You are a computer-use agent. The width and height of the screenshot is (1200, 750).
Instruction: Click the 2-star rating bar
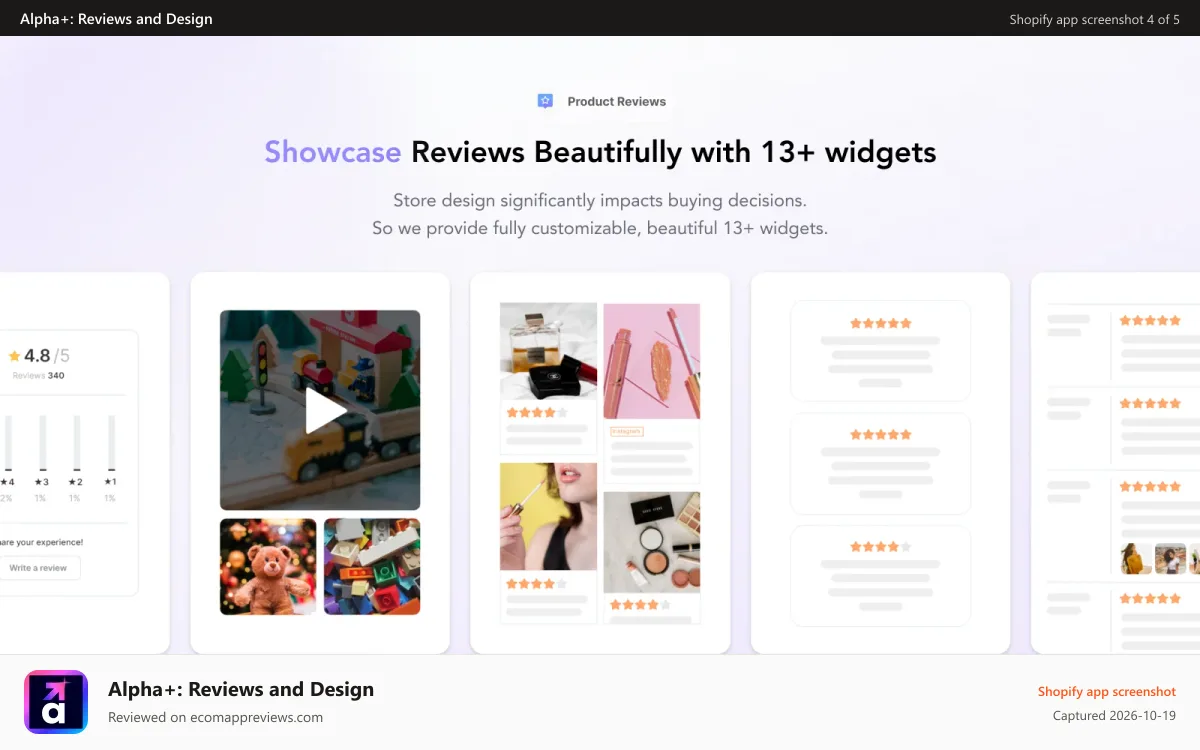pyautogui.click(x=76, y=443)
